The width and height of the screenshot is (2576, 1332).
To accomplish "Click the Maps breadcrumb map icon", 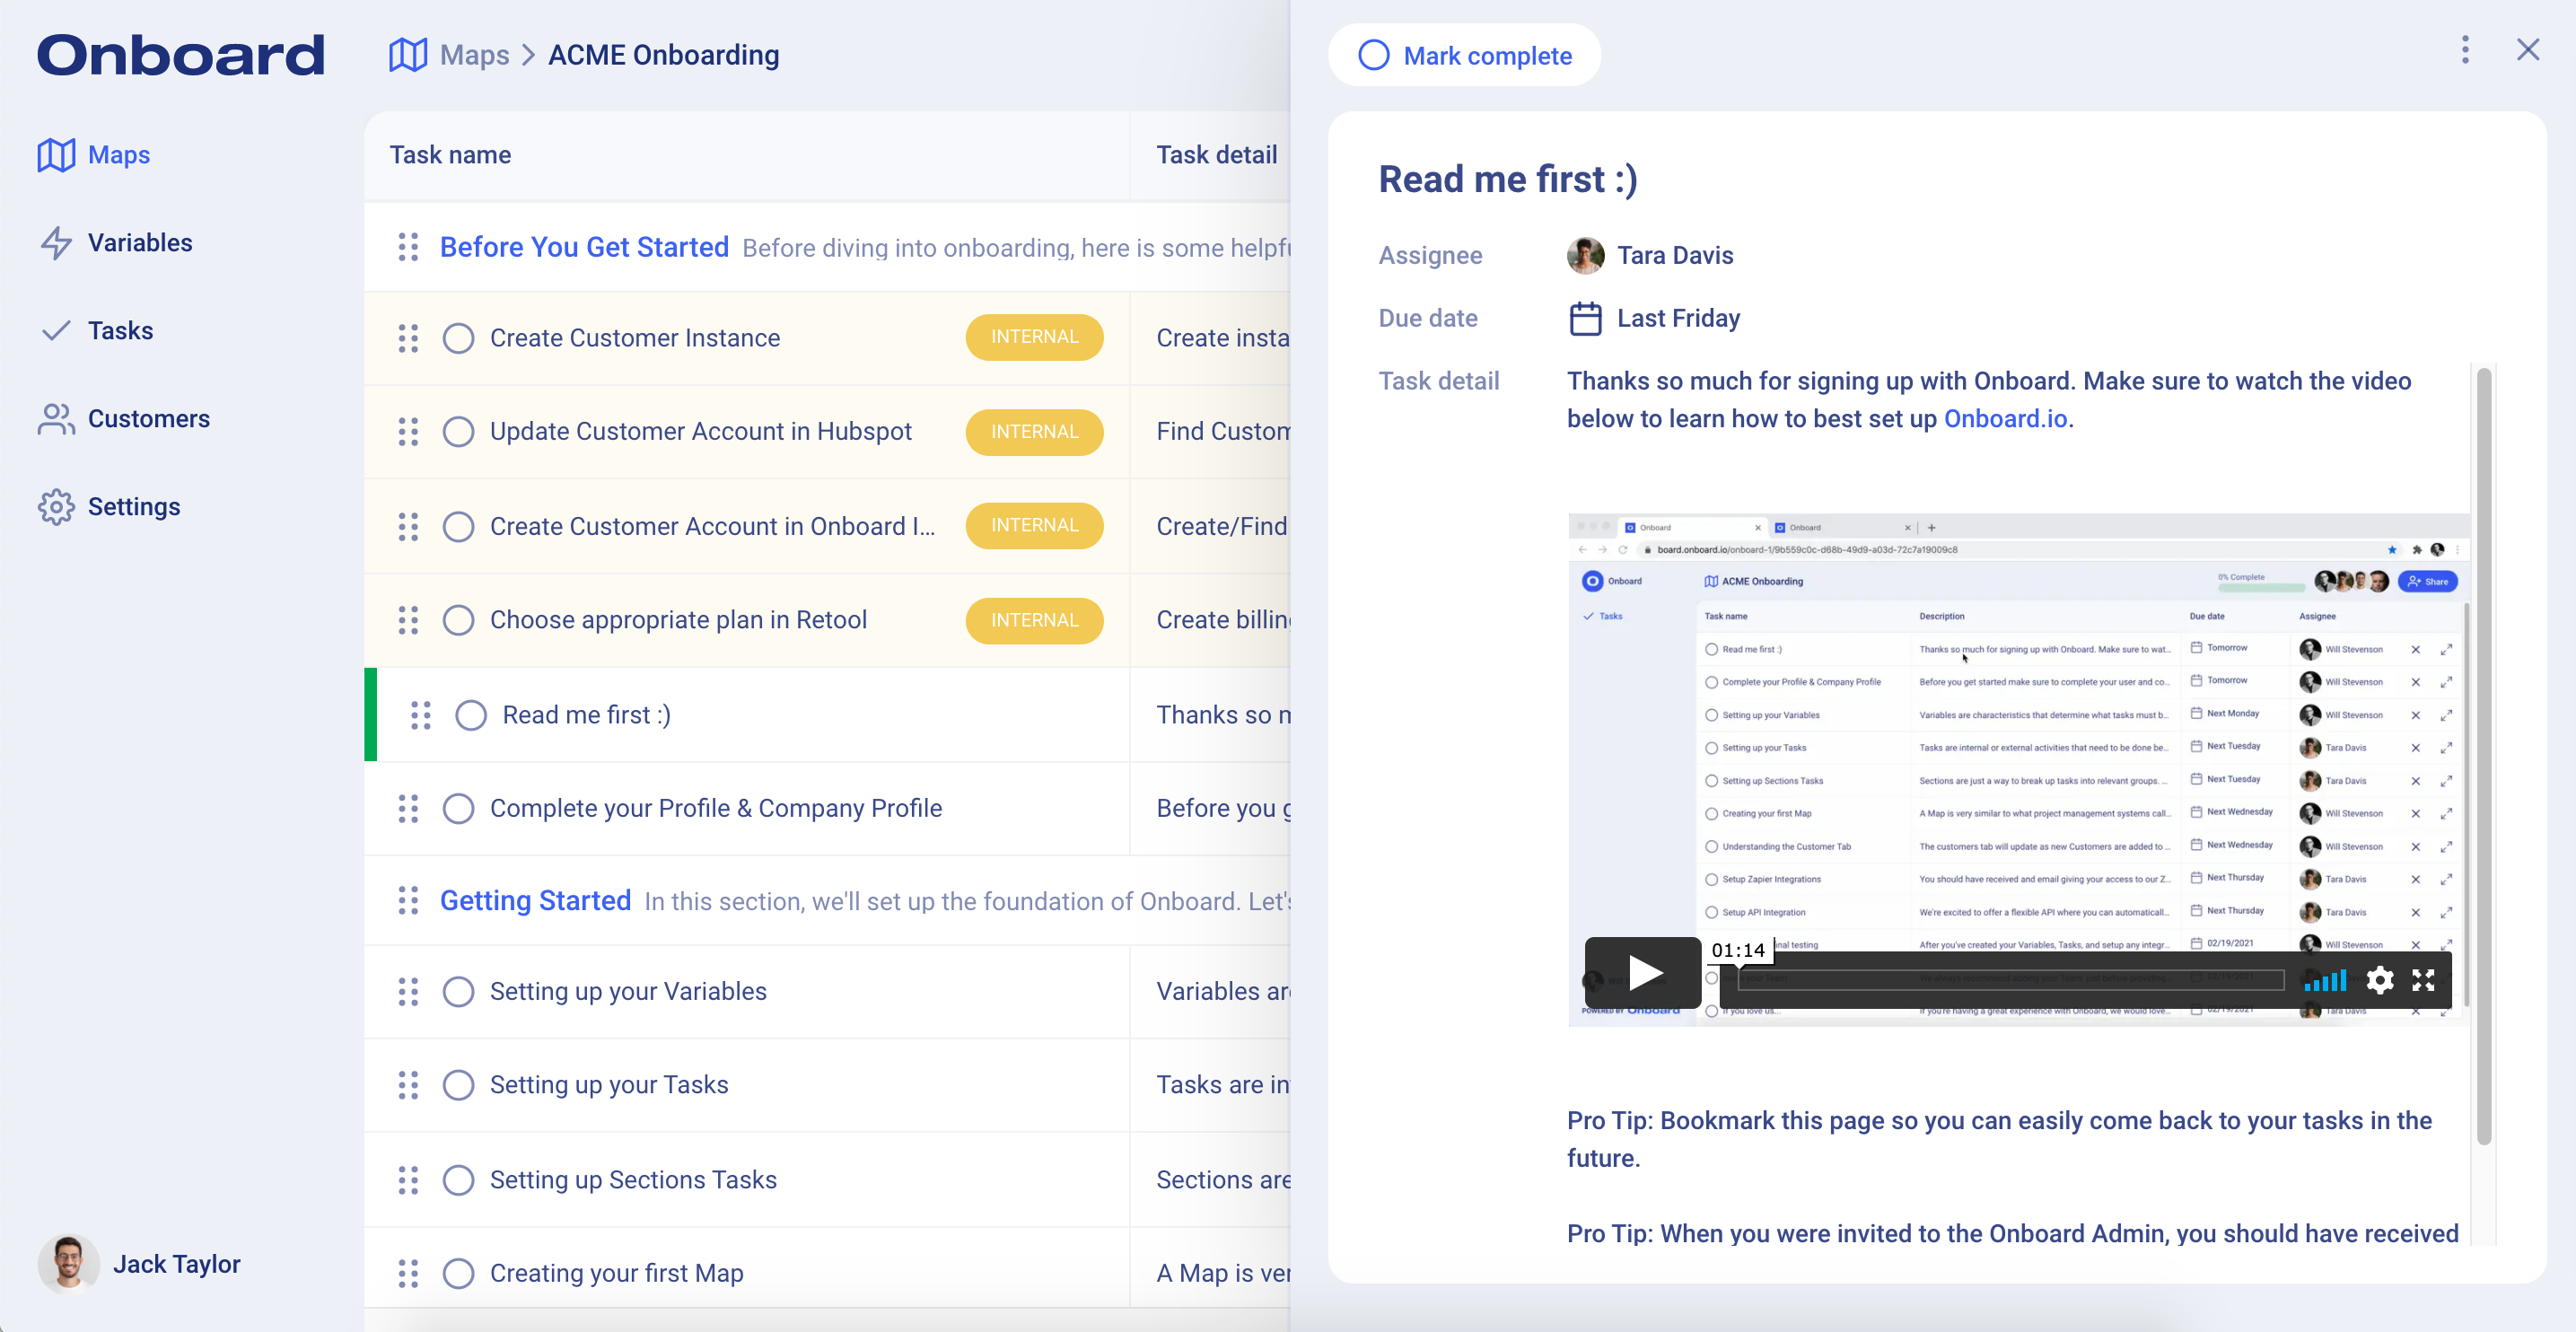I will (x=408, y=55).
